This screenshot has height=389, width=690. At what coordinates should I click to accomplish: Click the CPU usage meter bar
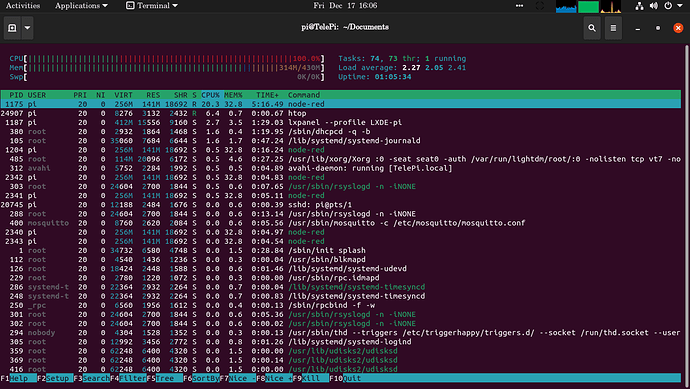coord(167,59)
